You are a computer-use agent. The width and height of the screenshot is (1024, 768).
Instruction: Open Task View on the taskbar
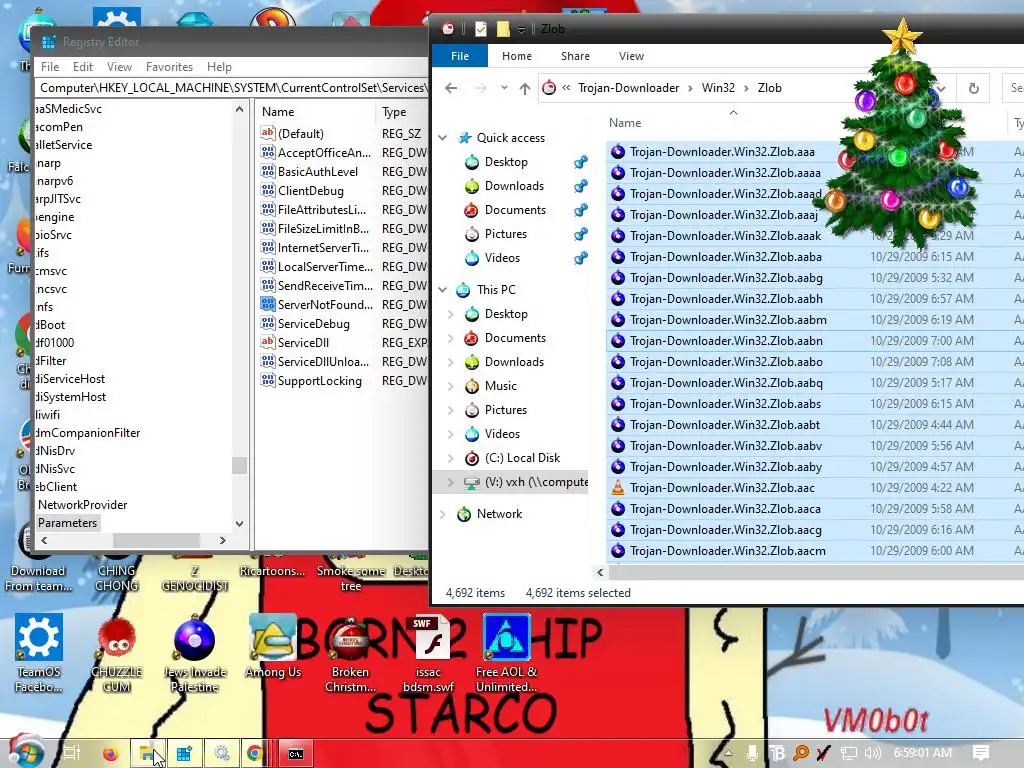click(71, 754)
